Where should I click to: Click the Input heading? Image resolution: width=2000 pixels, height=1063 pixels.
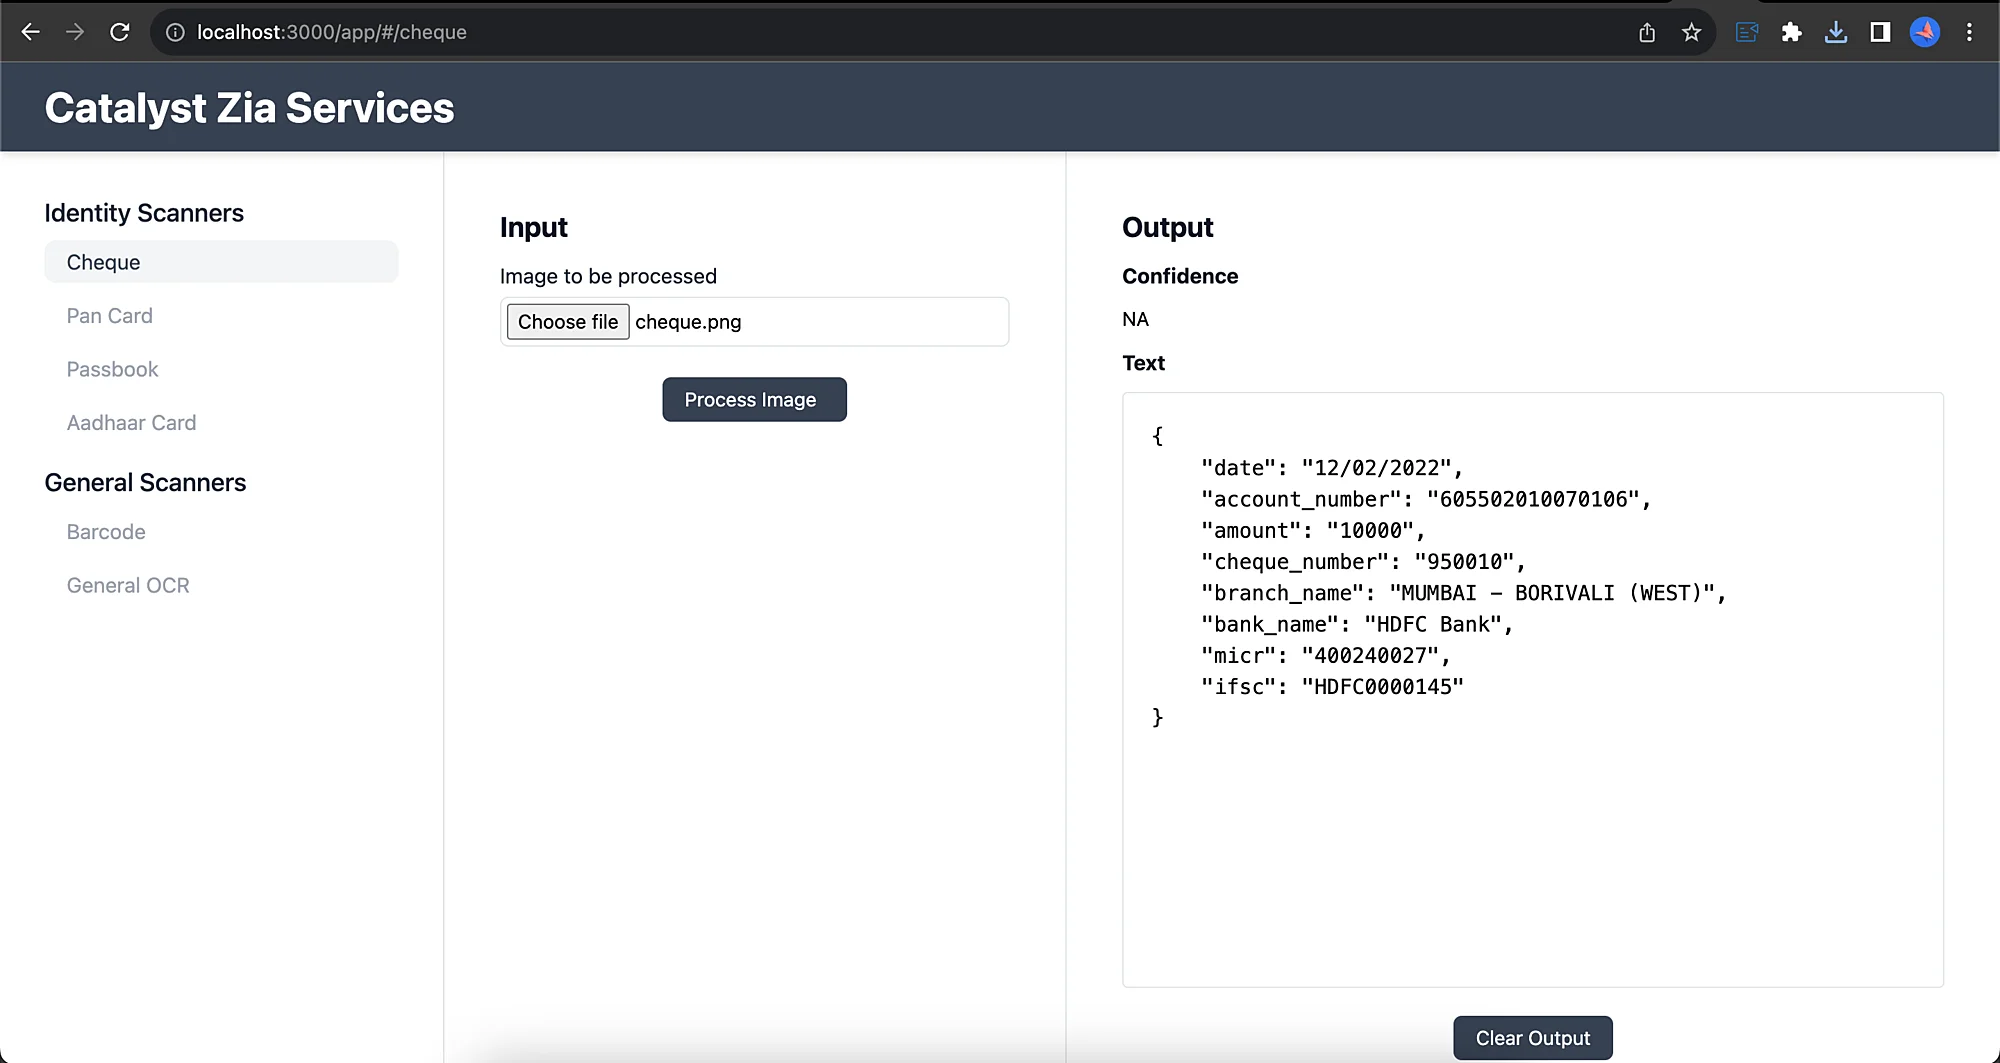[533, 227]
